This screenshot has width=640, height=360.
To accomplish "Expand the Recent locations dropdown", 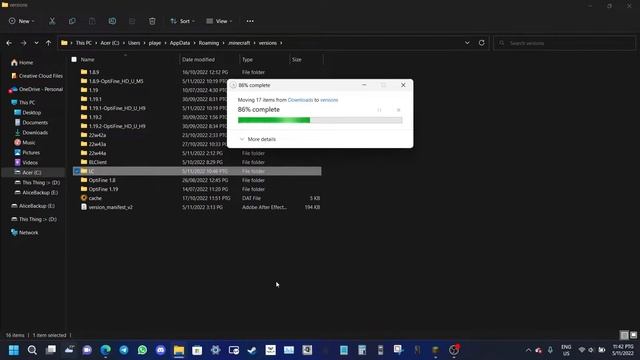I will coord(36,43).
